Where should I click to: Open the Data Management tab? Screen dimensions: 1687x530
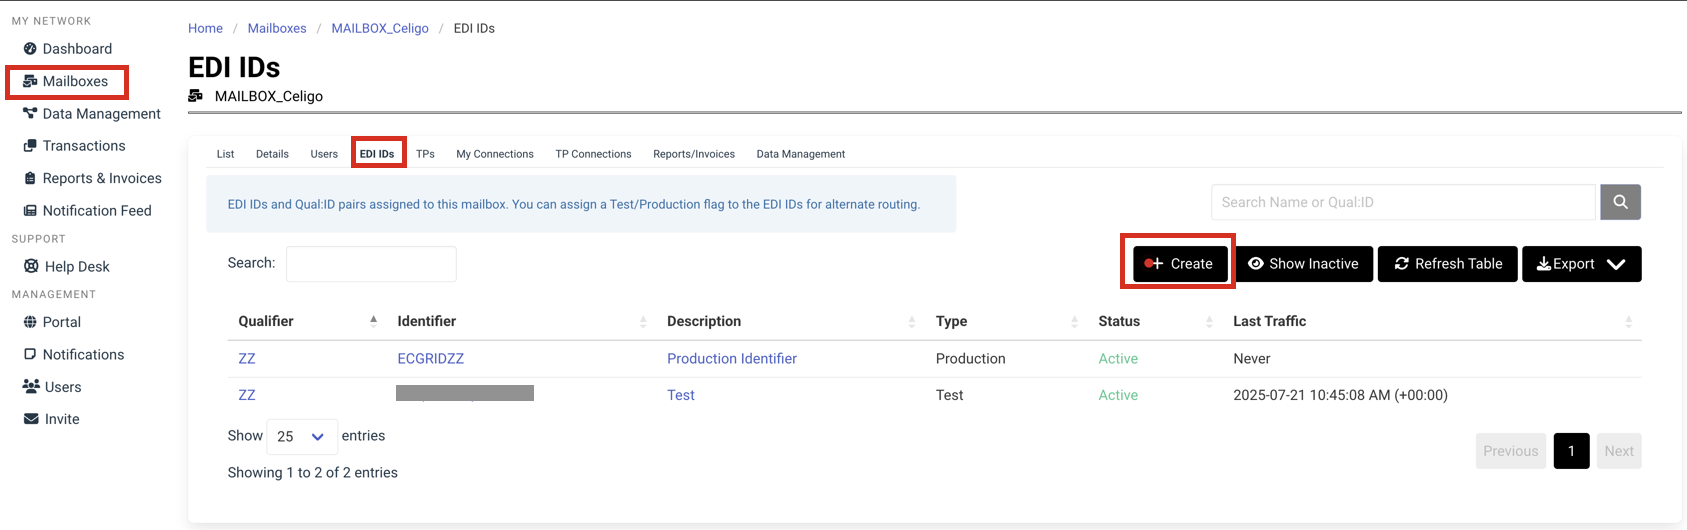(x=801, y=154)
